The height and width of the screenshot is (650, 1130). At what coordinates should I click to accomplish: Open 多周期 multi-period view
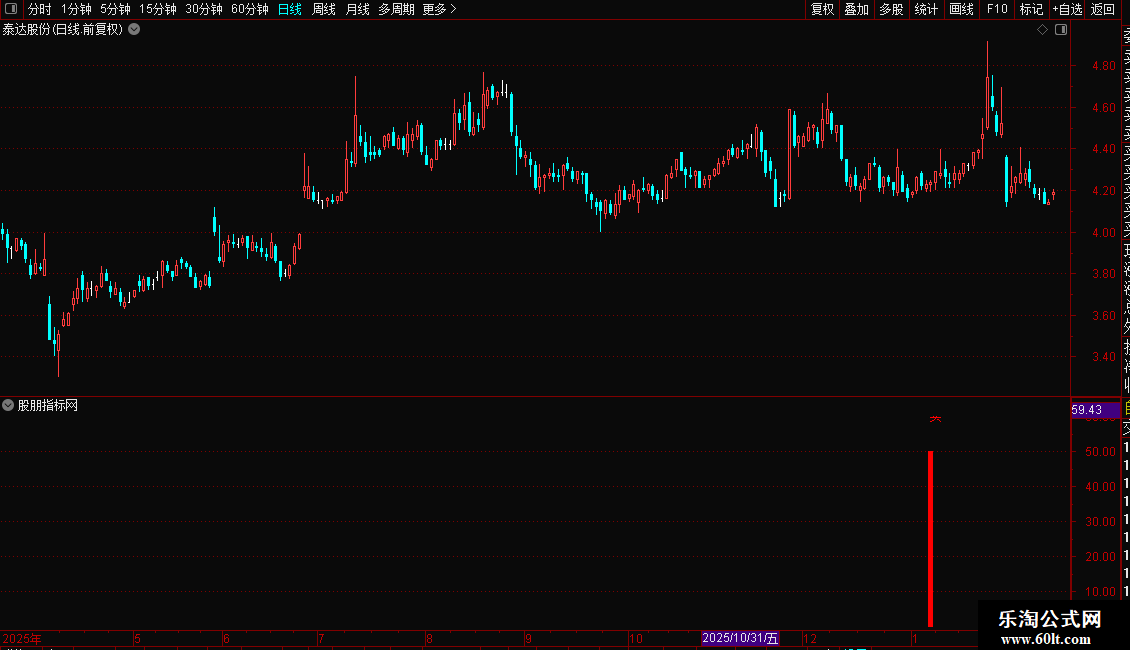coord(396,9)
